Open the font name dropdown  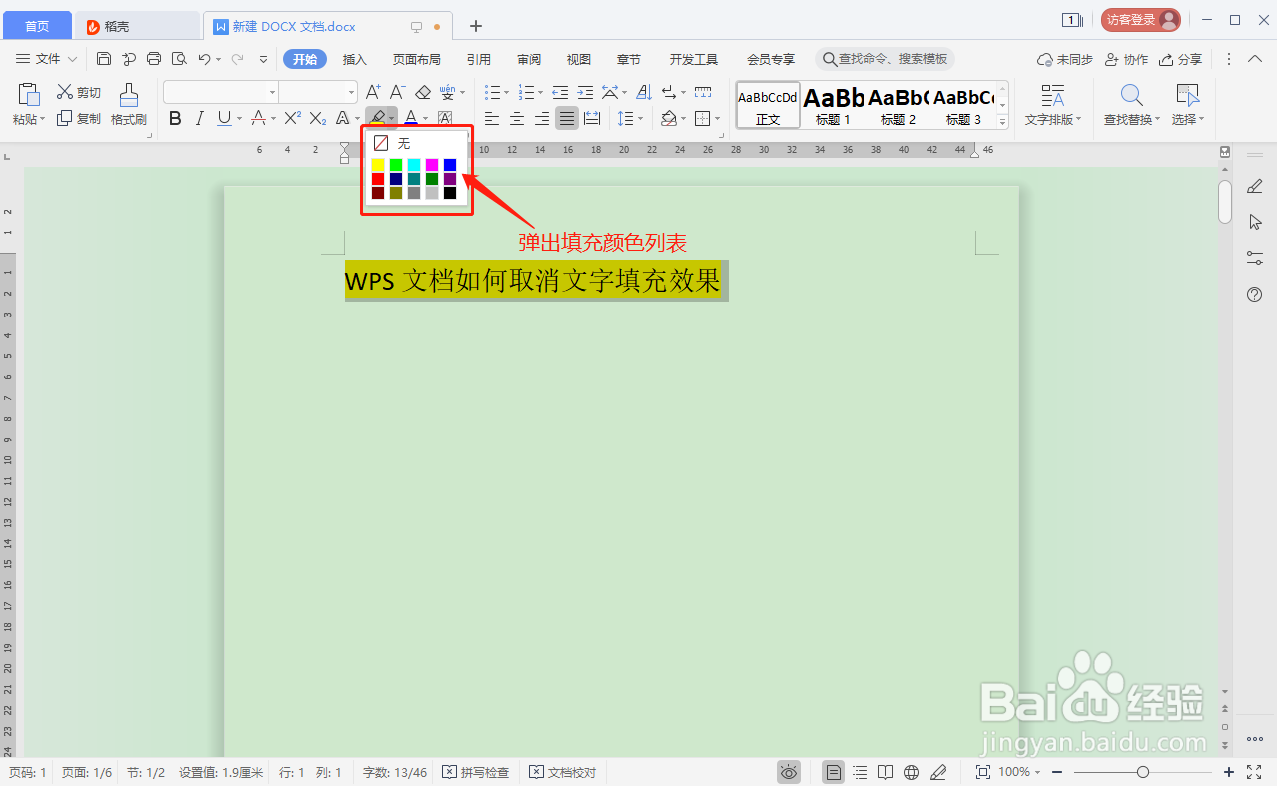click(270, 92)
